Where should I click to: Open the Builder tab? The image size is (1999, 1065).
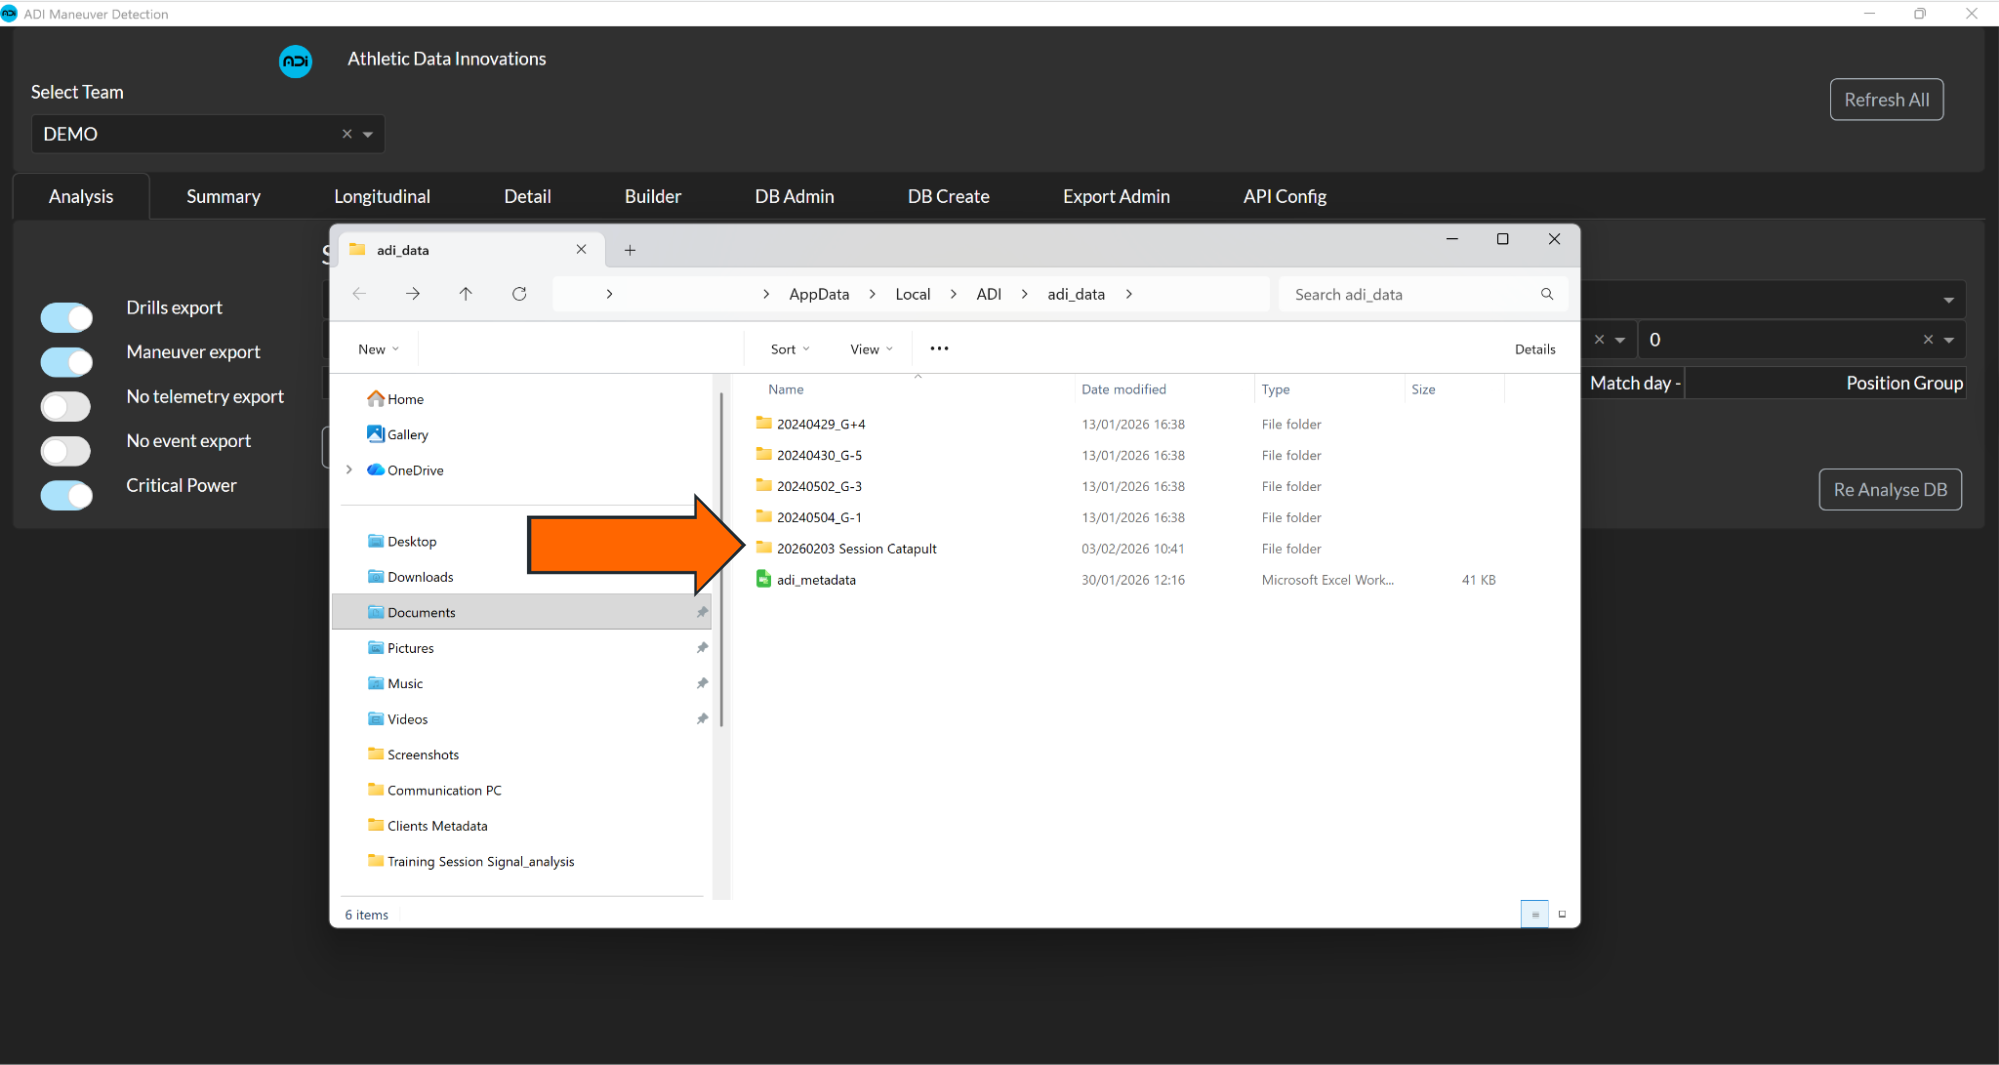[652, 196]
